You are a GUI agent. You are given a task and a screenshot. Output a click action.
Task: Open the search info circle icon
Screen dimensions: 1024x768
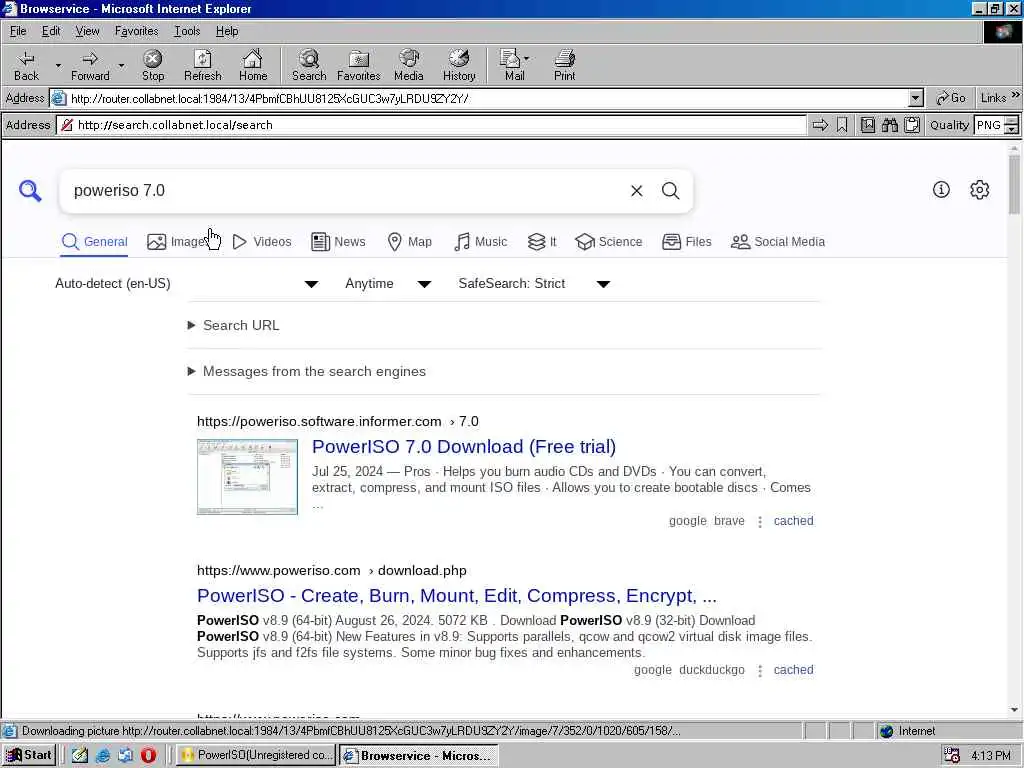tap(941, 190)
